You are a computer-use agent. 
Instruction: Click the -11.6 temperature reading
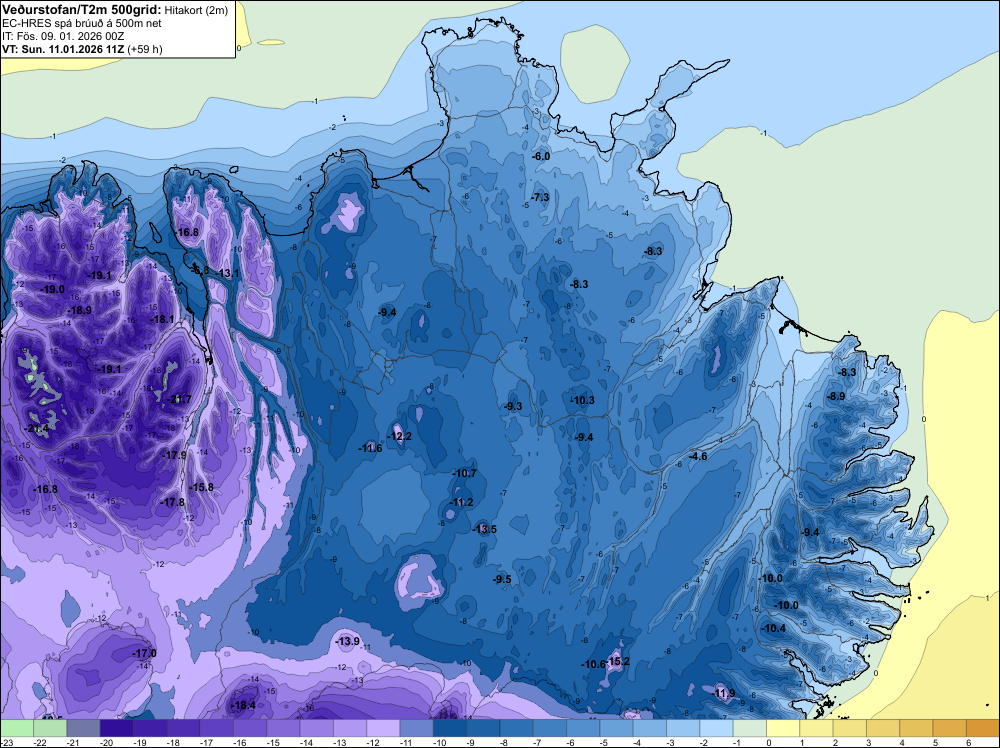point(370,448)
